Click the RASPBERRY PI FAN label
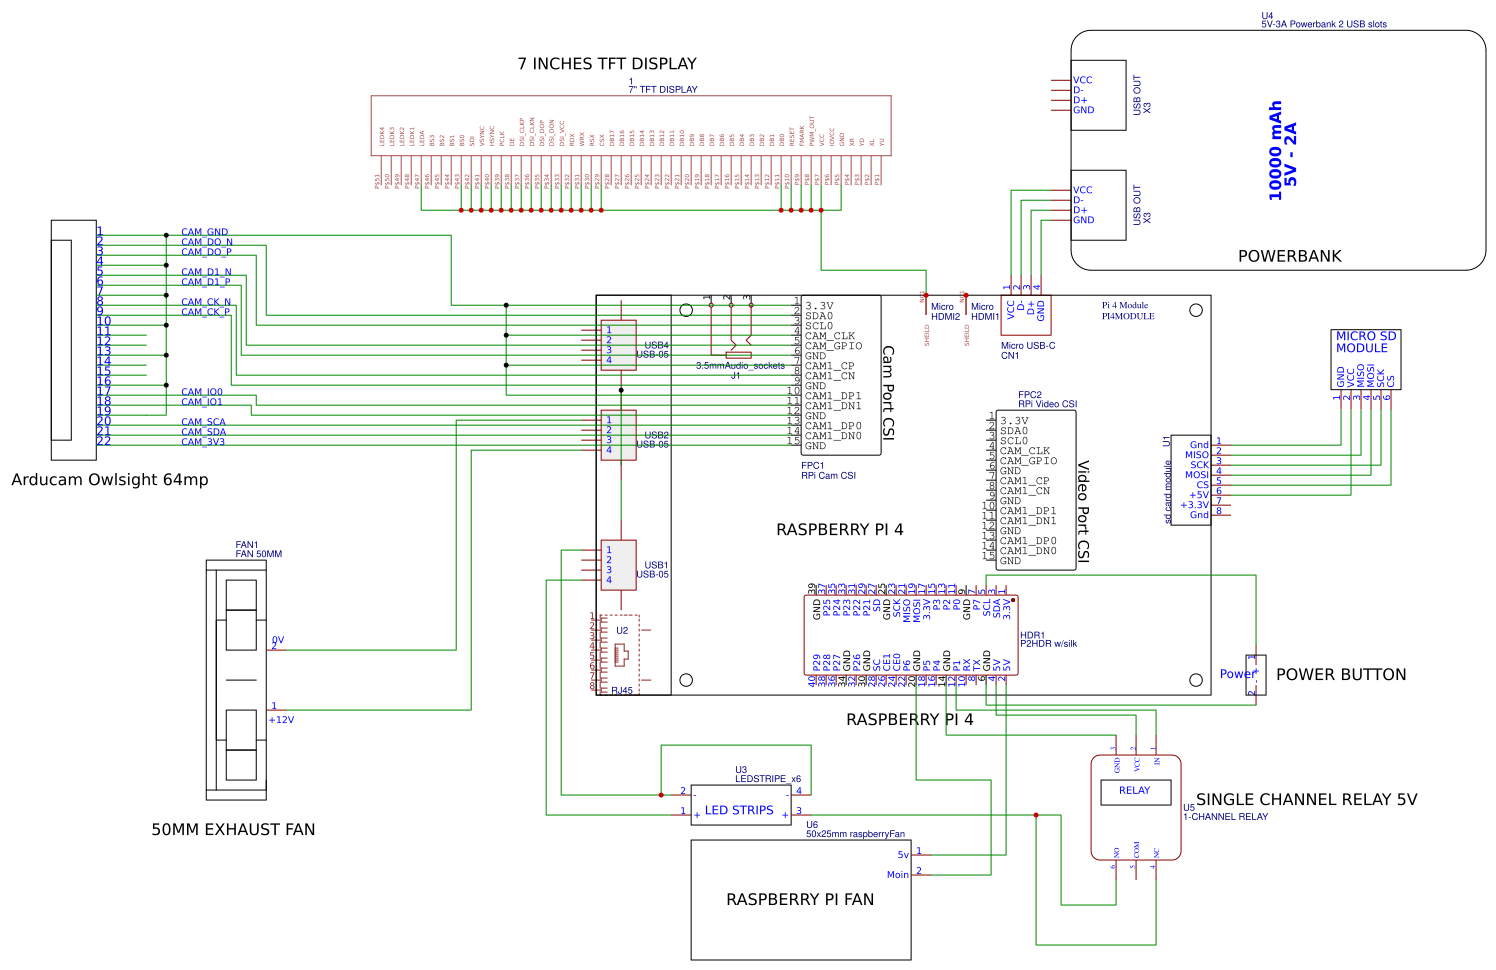Viewport: 1496px width, 970px height. [x=800, y=900]
